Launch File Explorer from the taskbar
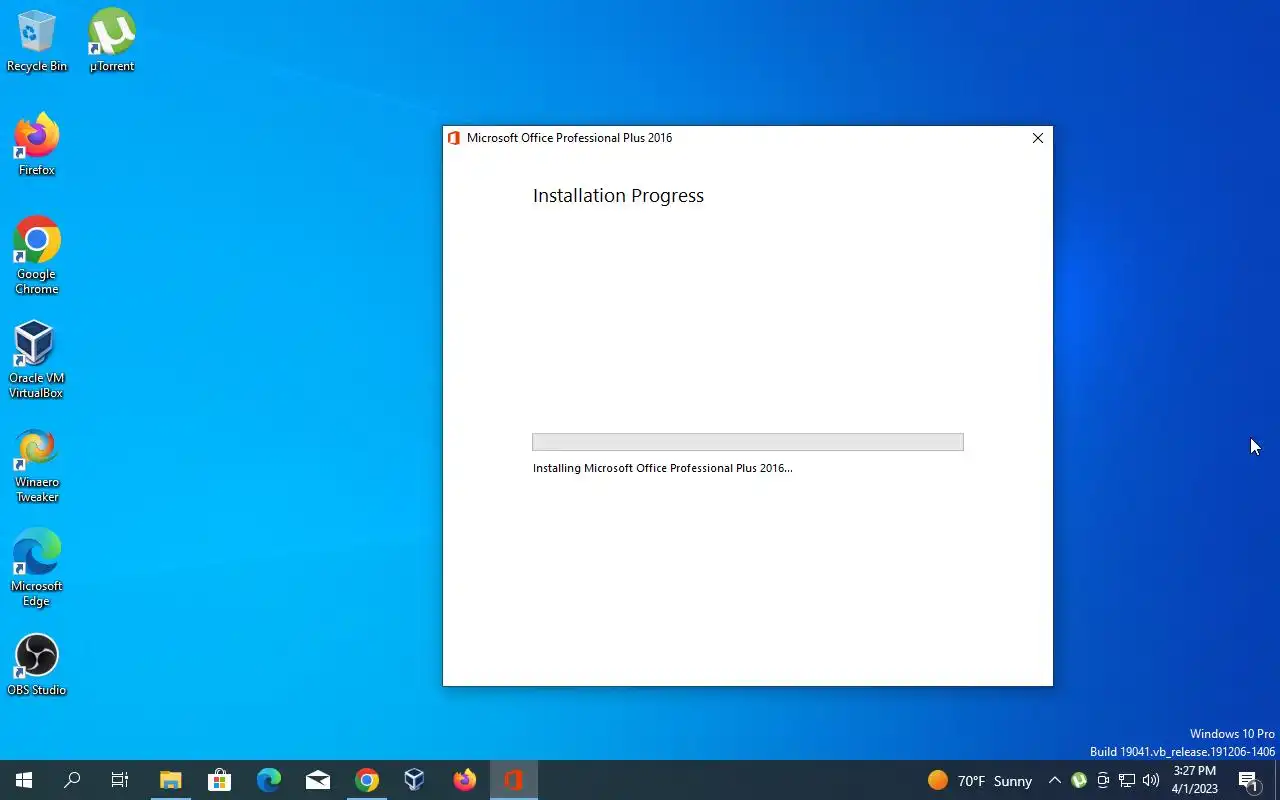Screen dimensions: 1280x800 click(171, 780)
